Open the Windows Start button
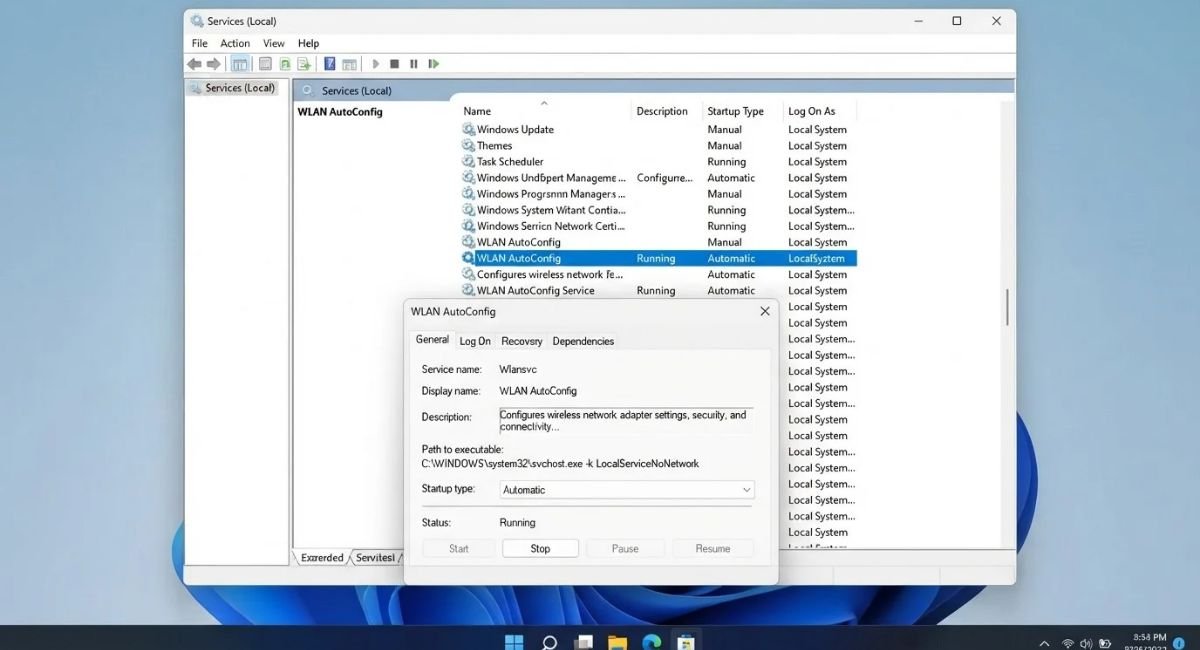 click(x=514, y=641)
